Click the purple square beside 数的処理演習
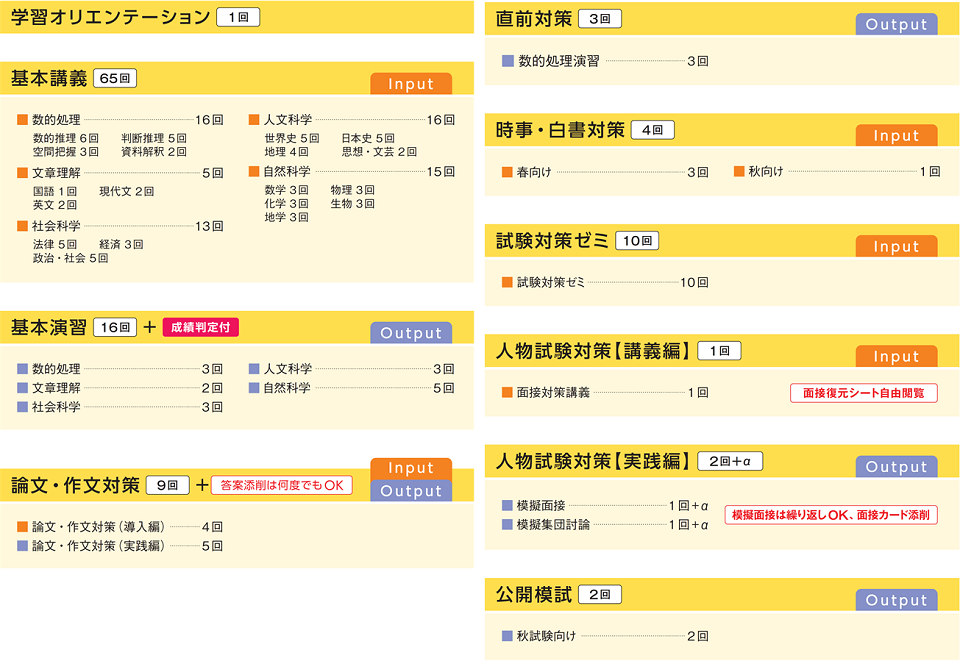960x661 pixels. coord(508,61)
